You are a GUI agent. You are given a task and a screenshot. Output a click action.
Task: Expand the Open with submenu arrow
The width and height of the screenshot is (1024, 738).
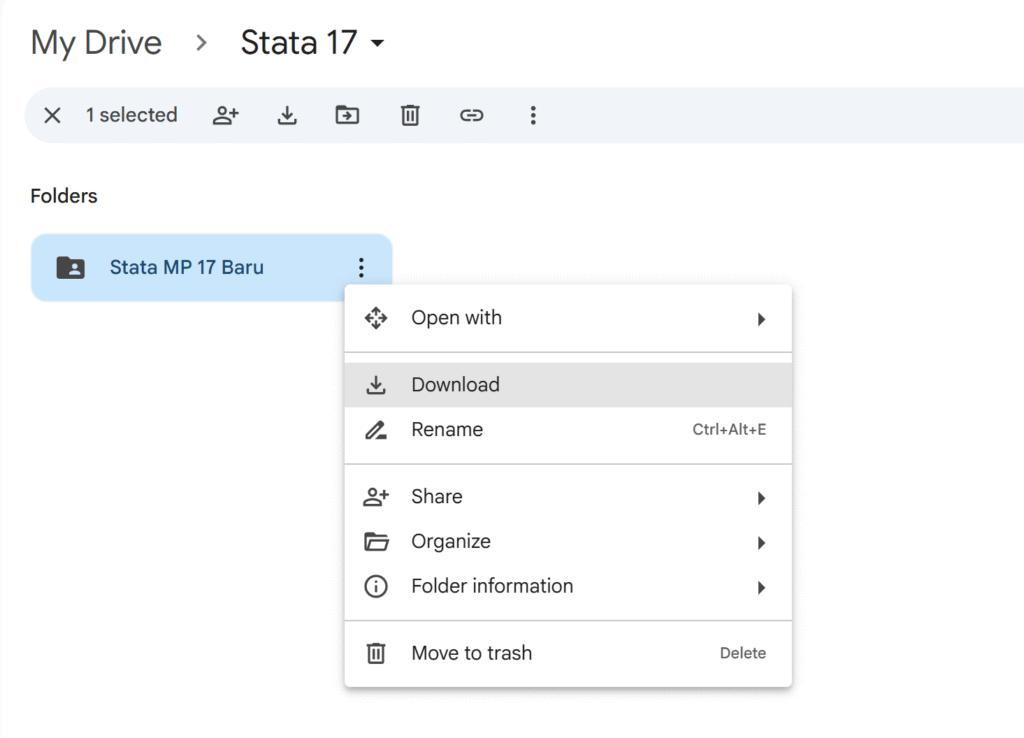(761, 319)
